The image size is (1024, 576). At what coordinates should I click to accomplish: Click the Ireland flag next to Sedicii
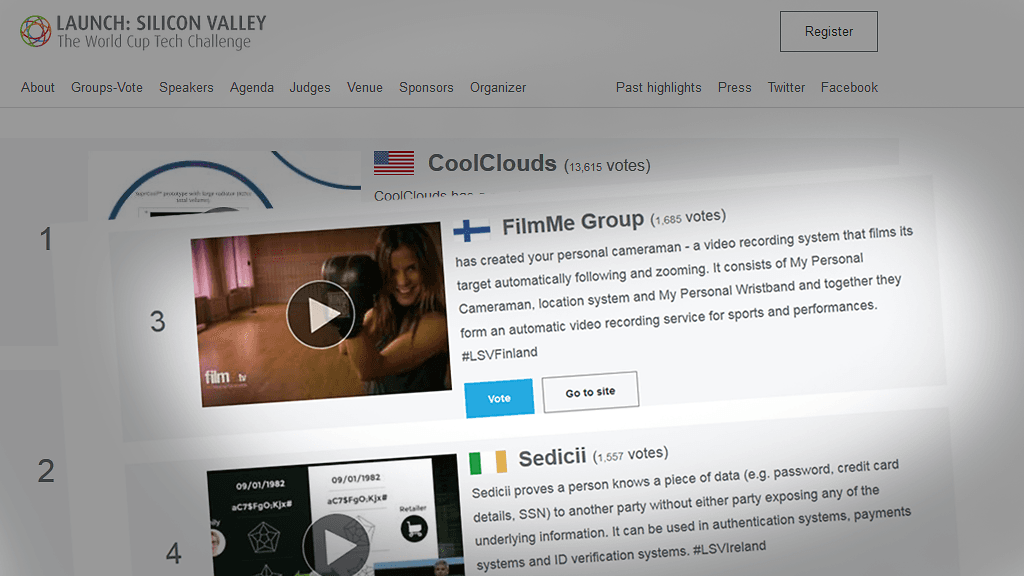[488, 462]
